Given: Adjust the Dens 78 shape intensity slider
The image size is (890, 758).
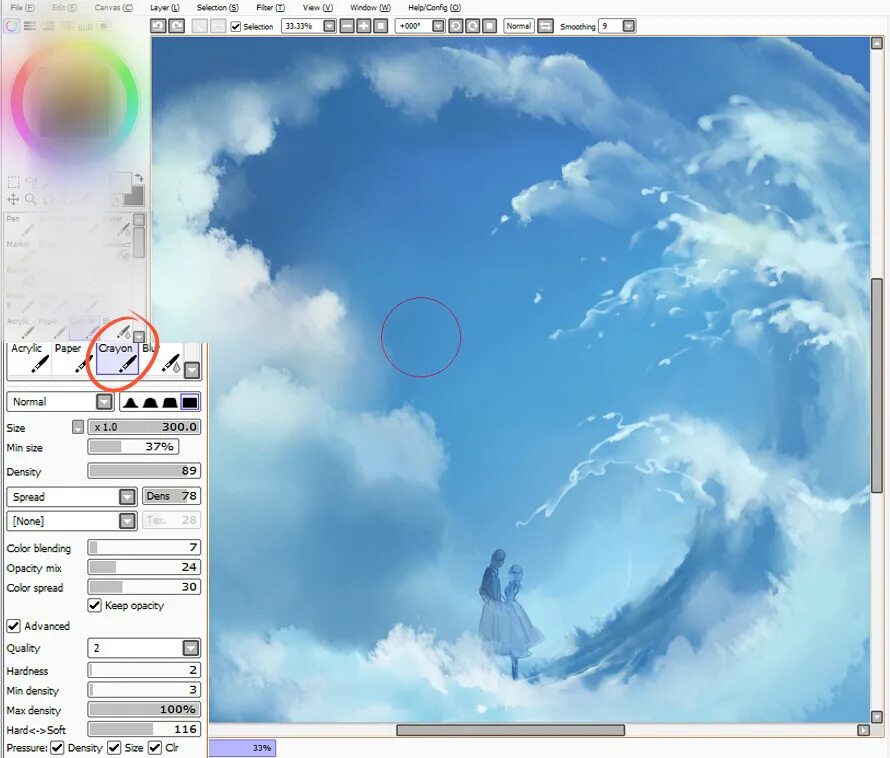Looking at the screenshot, I should pyautogui.click(x=171, y=496).
